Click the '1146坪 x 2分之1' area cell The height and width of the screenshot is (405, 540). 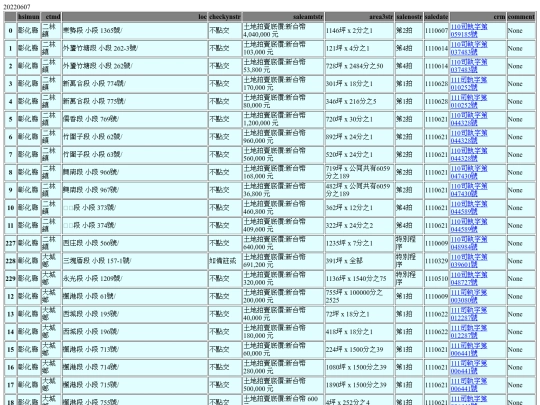coord(360,31)
